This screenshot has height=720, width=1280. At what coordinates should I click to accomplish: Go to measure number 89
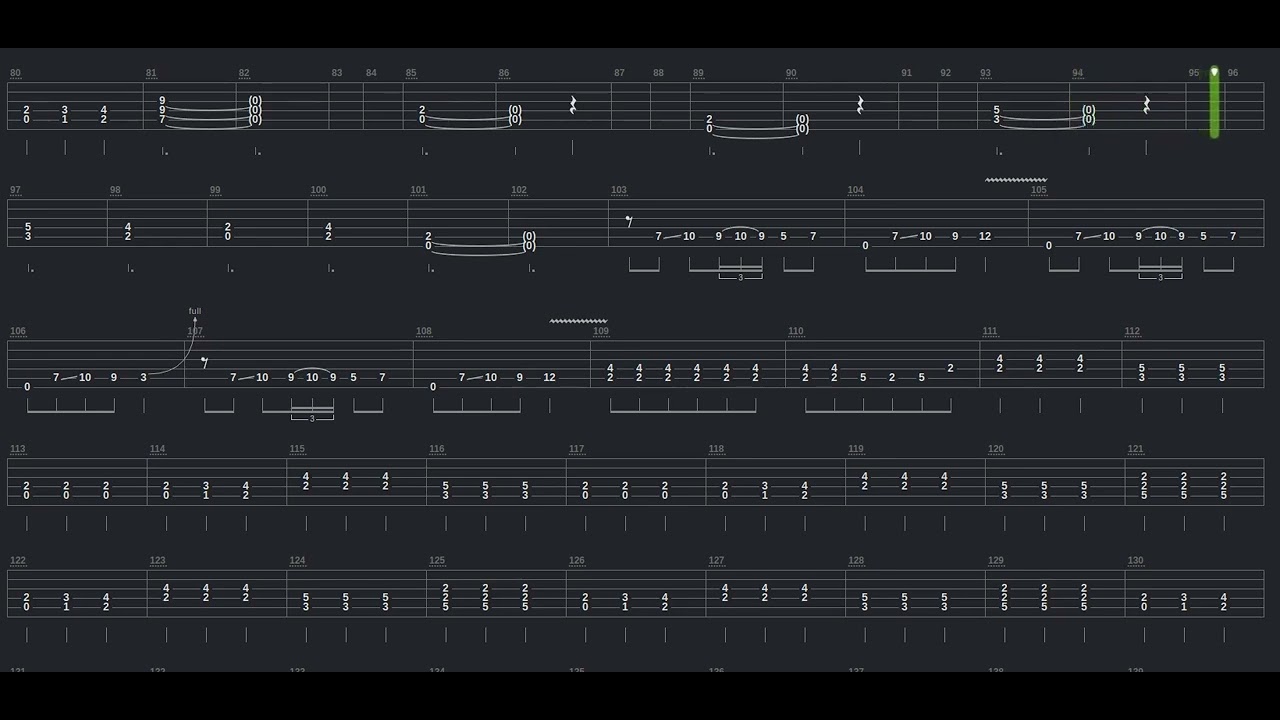point(698,73)
